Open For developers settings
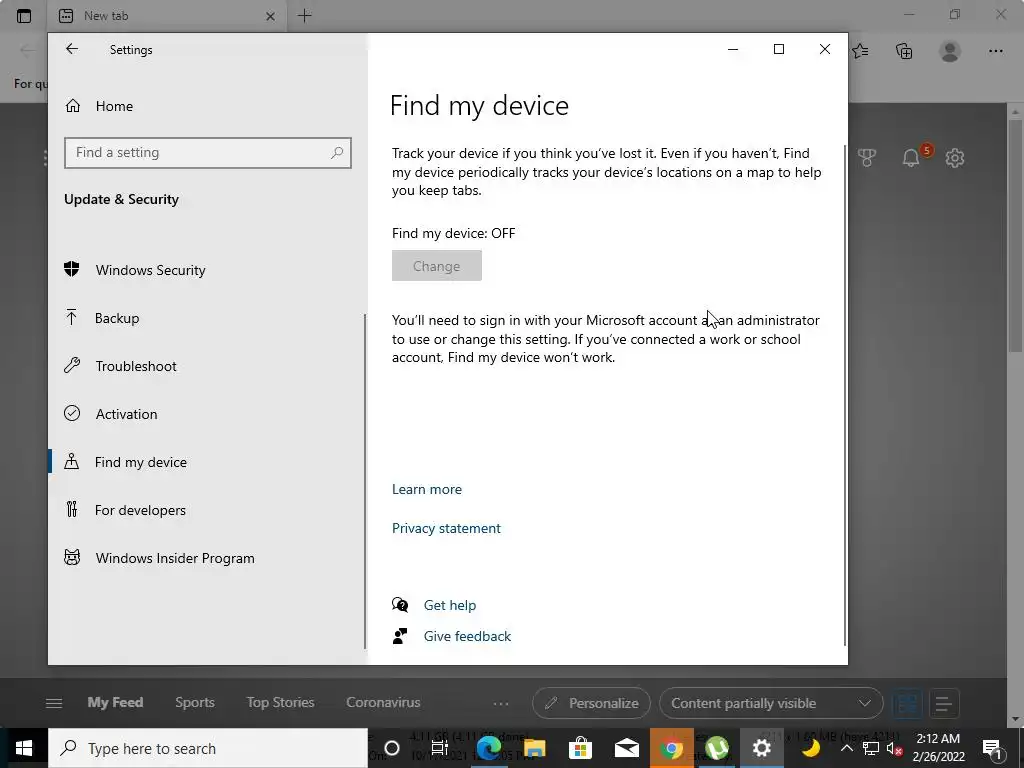This screenshot has height=768, width=1024. [140, 510]
